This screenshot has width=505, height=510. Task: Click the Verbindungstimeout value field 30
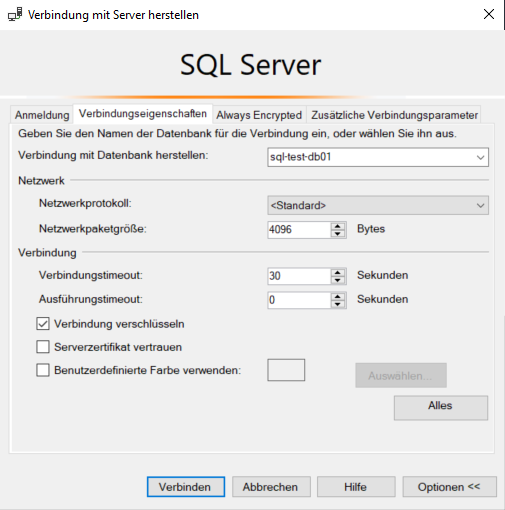pyautogui.click(x=299, y=276)
